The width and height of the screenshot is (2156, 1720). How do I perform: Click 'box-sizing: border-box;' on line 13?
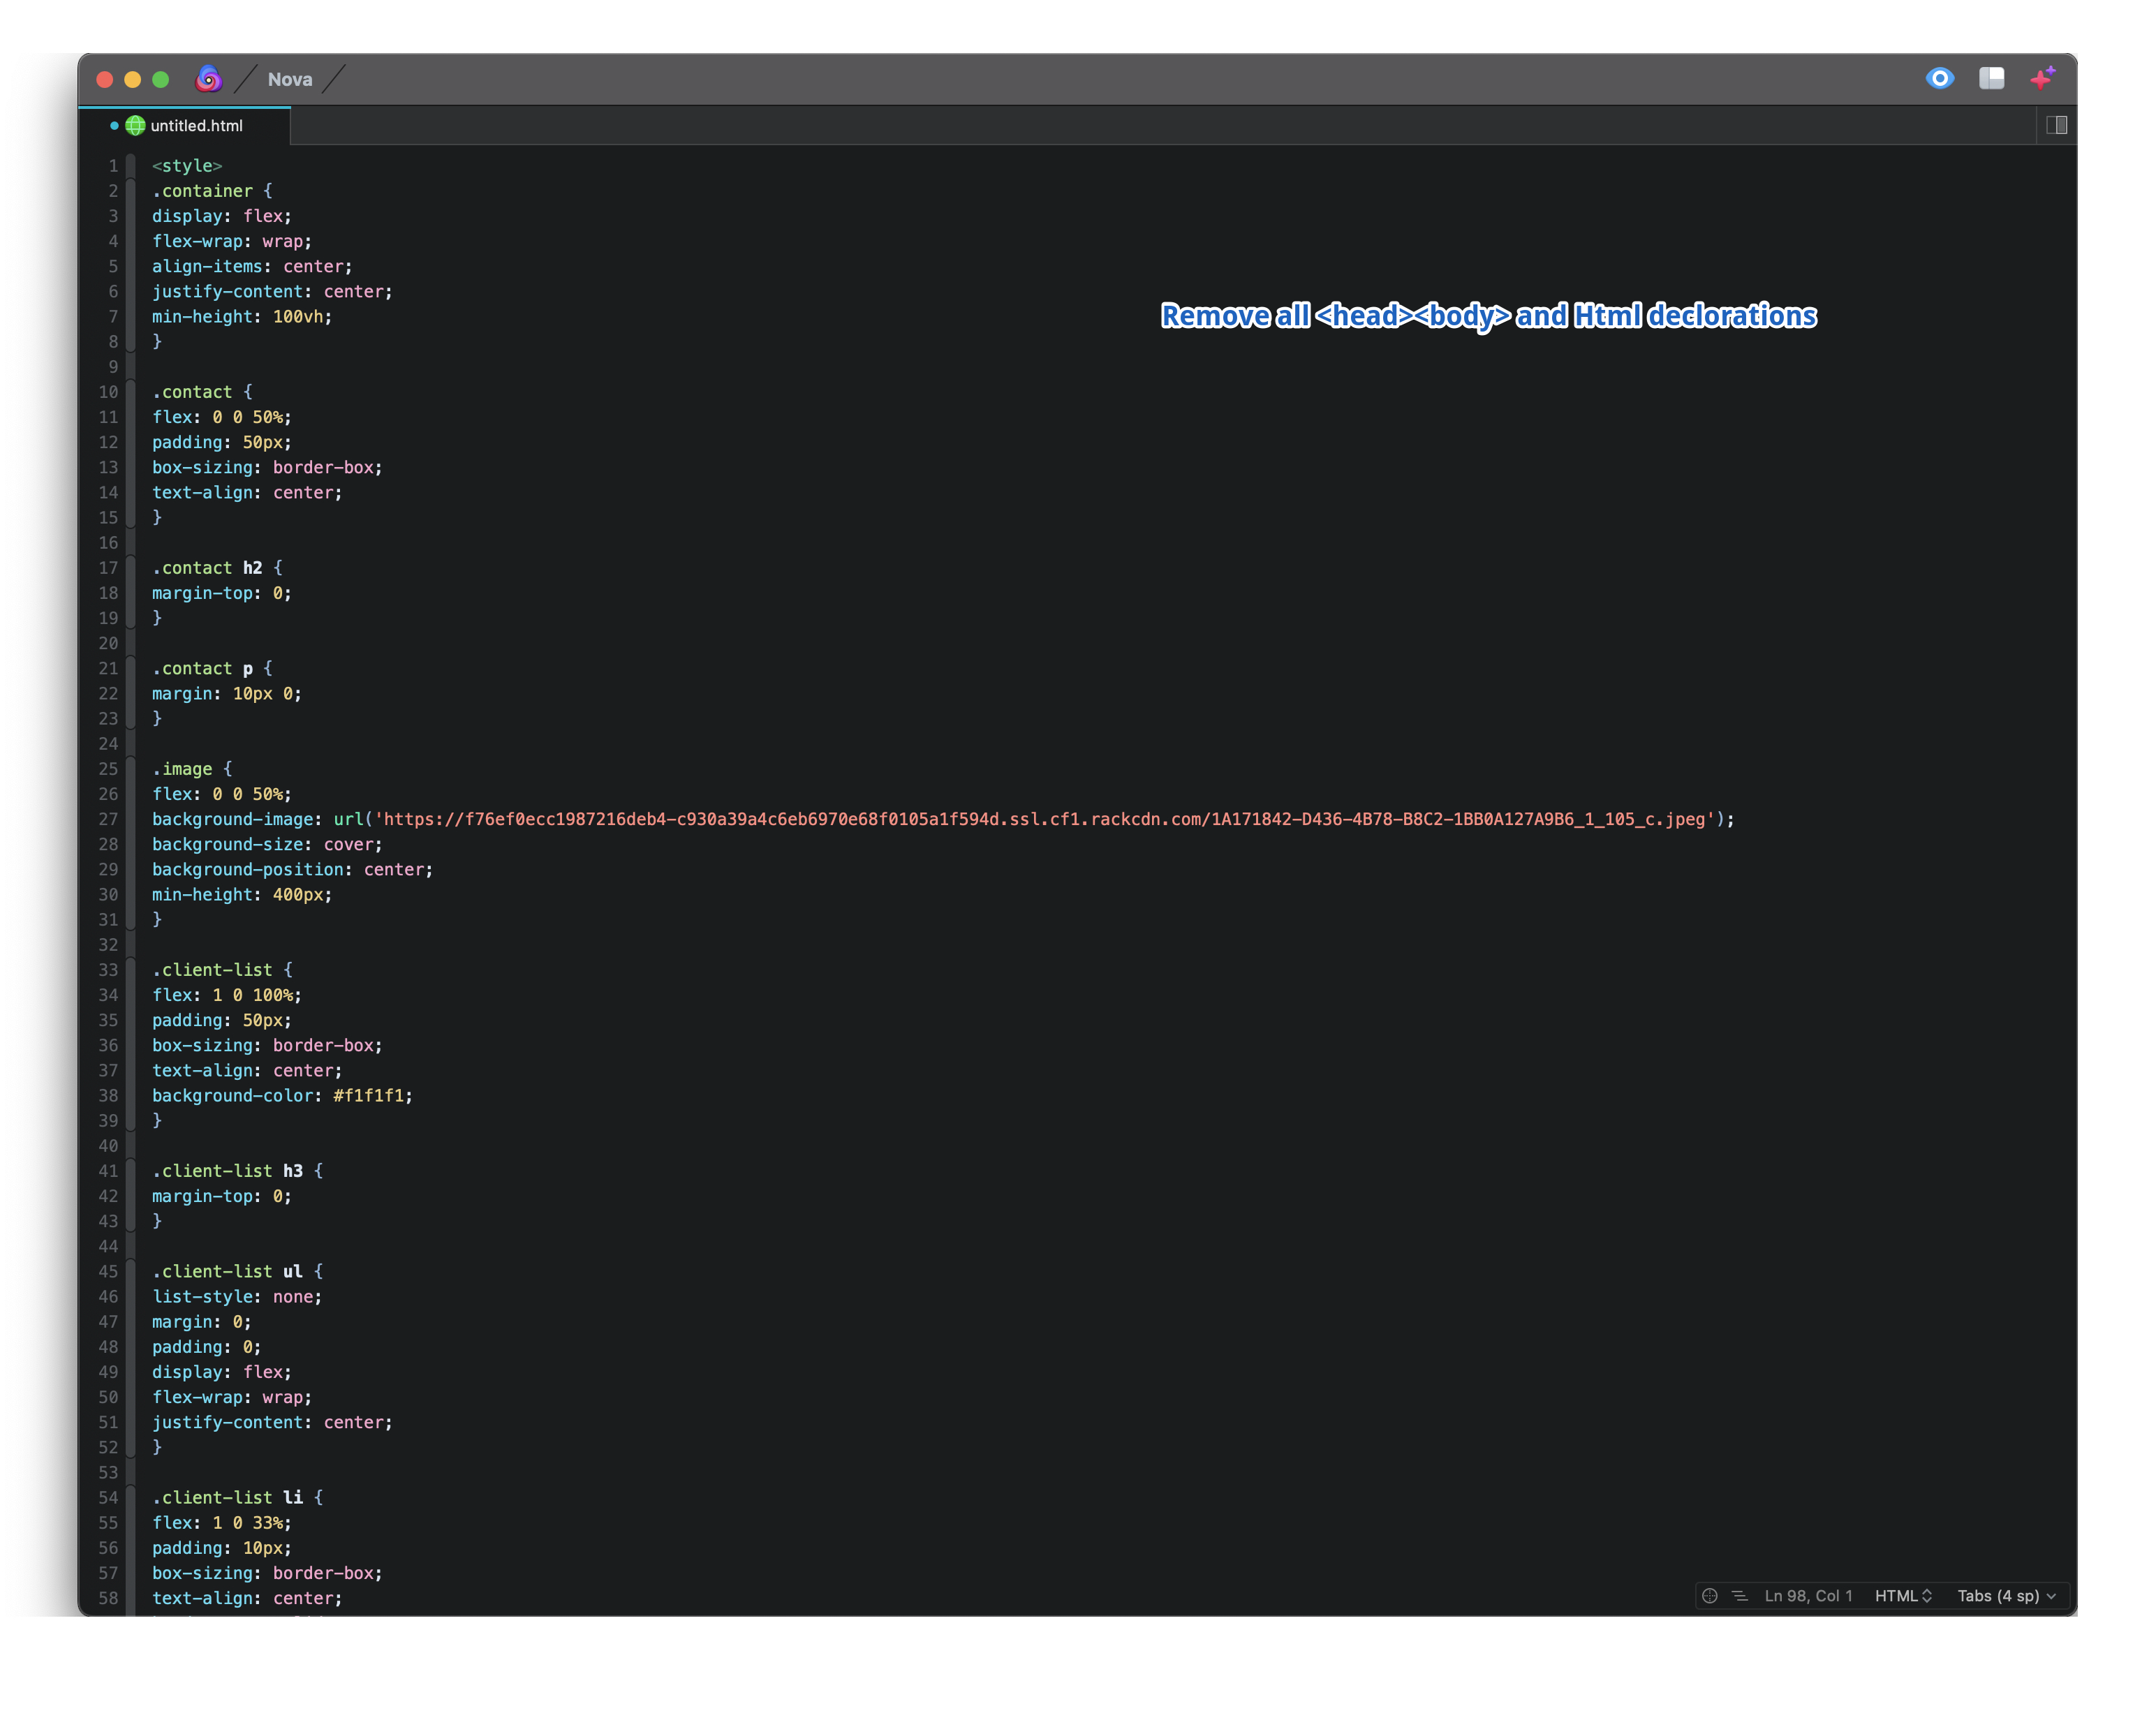pos(267,467)
